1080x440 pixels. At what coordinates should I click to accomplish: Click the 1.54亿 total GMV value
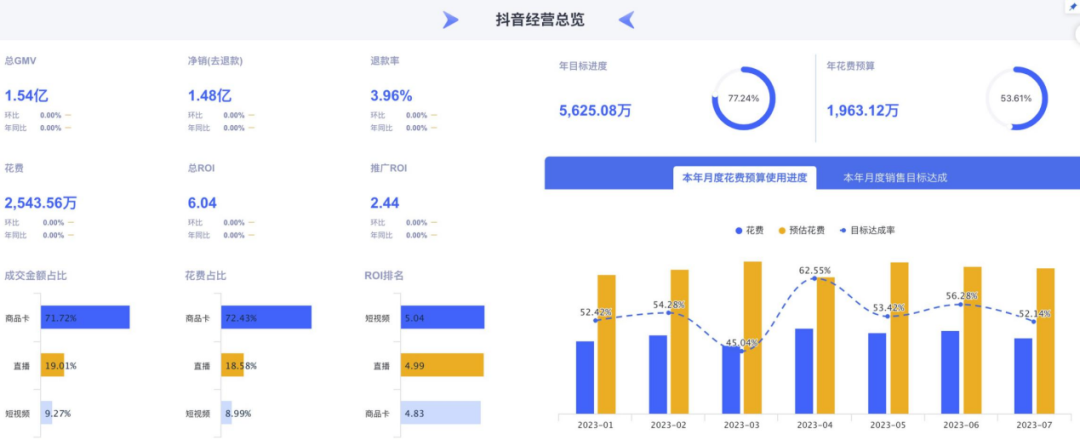pos(26,96)
